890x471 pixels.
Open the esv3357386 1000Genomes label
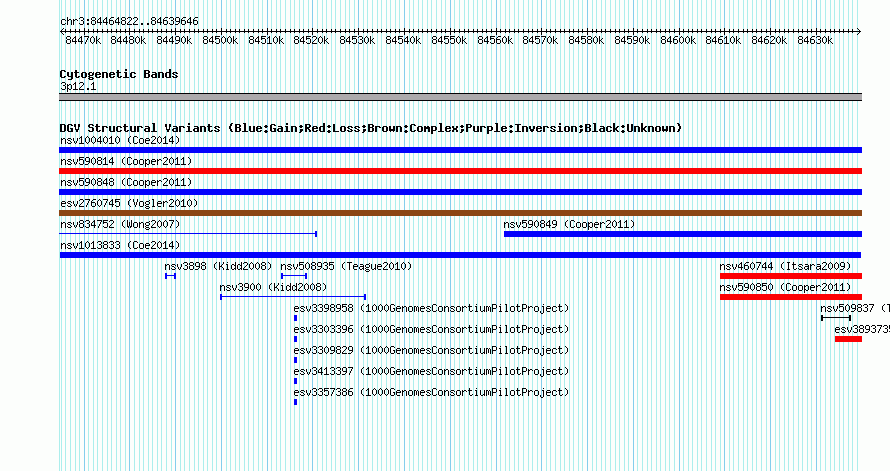point(431,392)
